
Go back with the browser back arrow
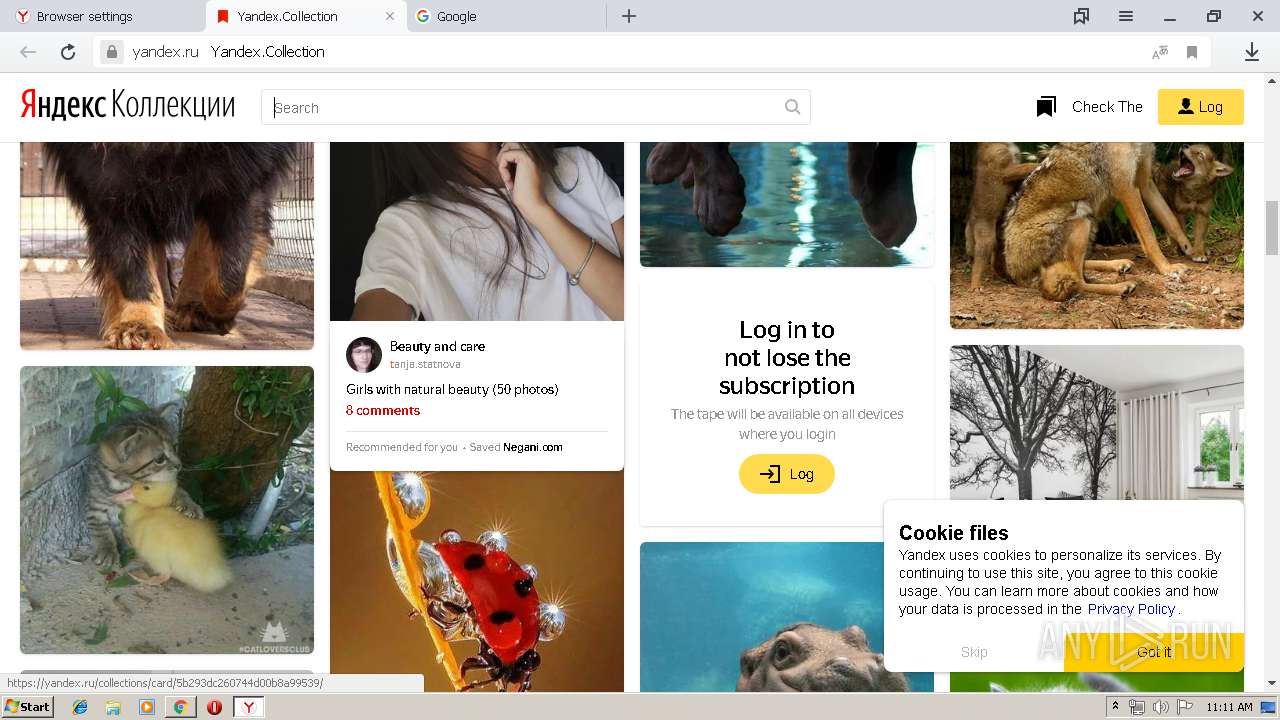pos(28,52)
